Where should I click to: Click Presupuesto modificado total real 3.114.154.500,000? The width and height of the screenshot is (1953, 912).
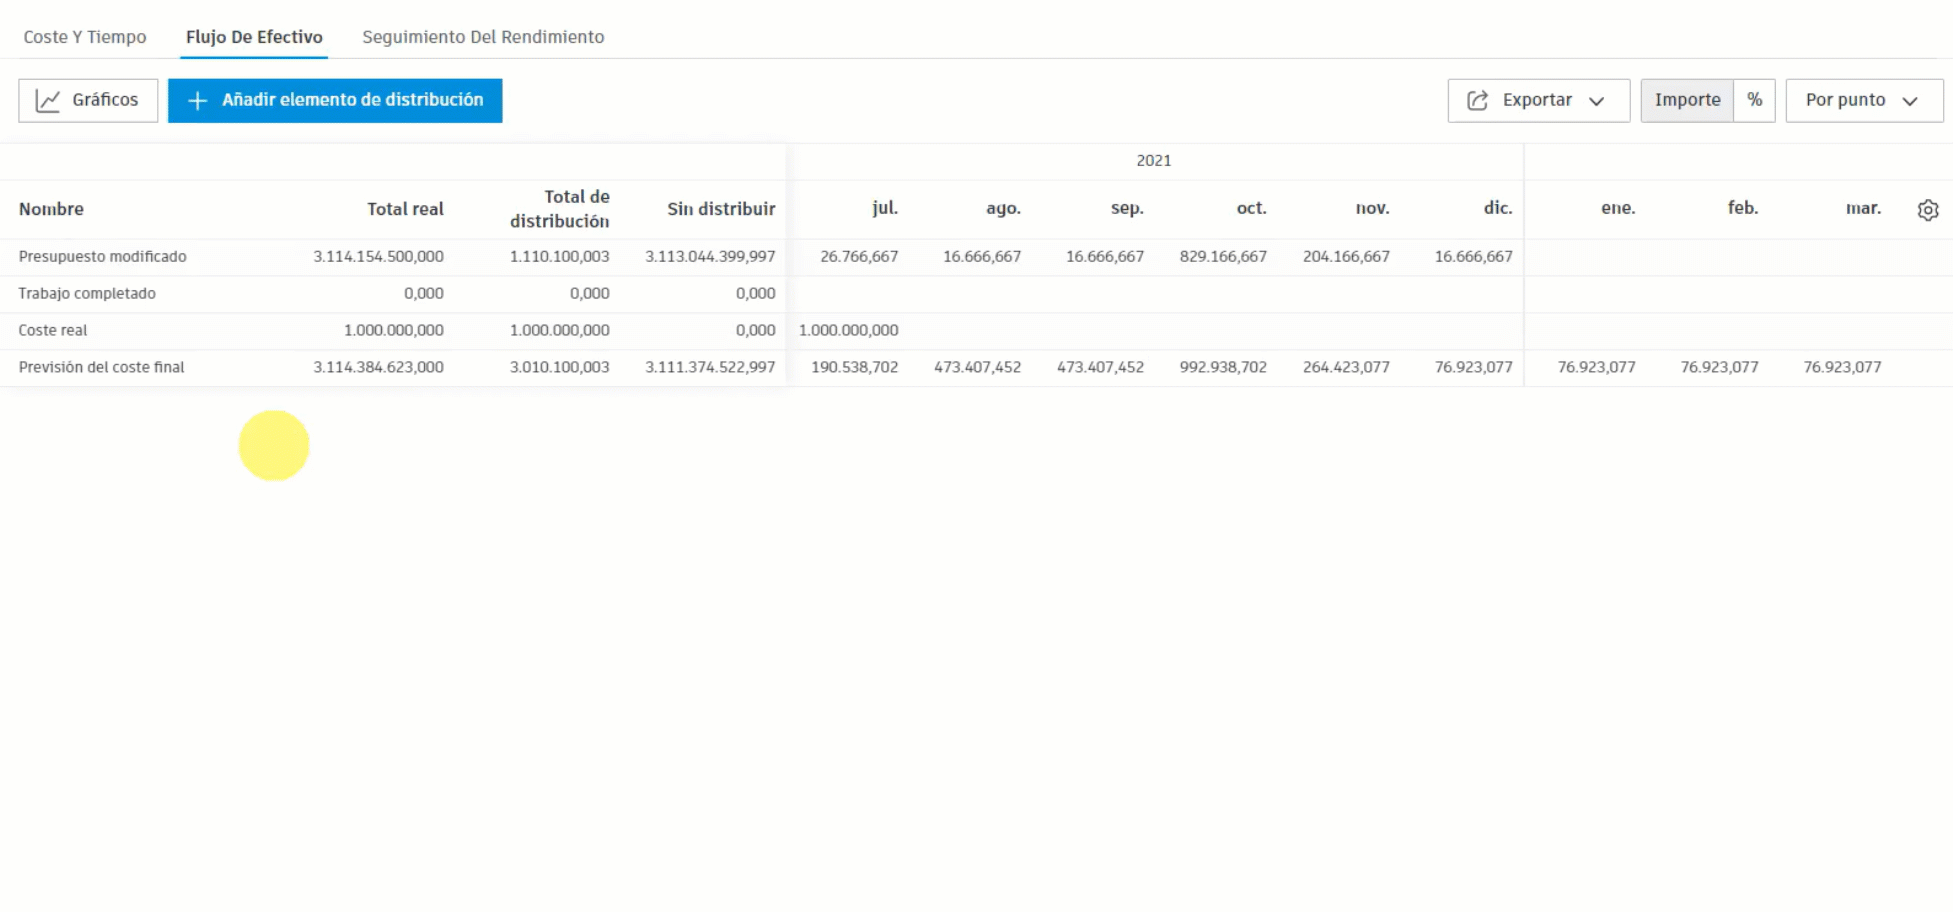point(378,257)
